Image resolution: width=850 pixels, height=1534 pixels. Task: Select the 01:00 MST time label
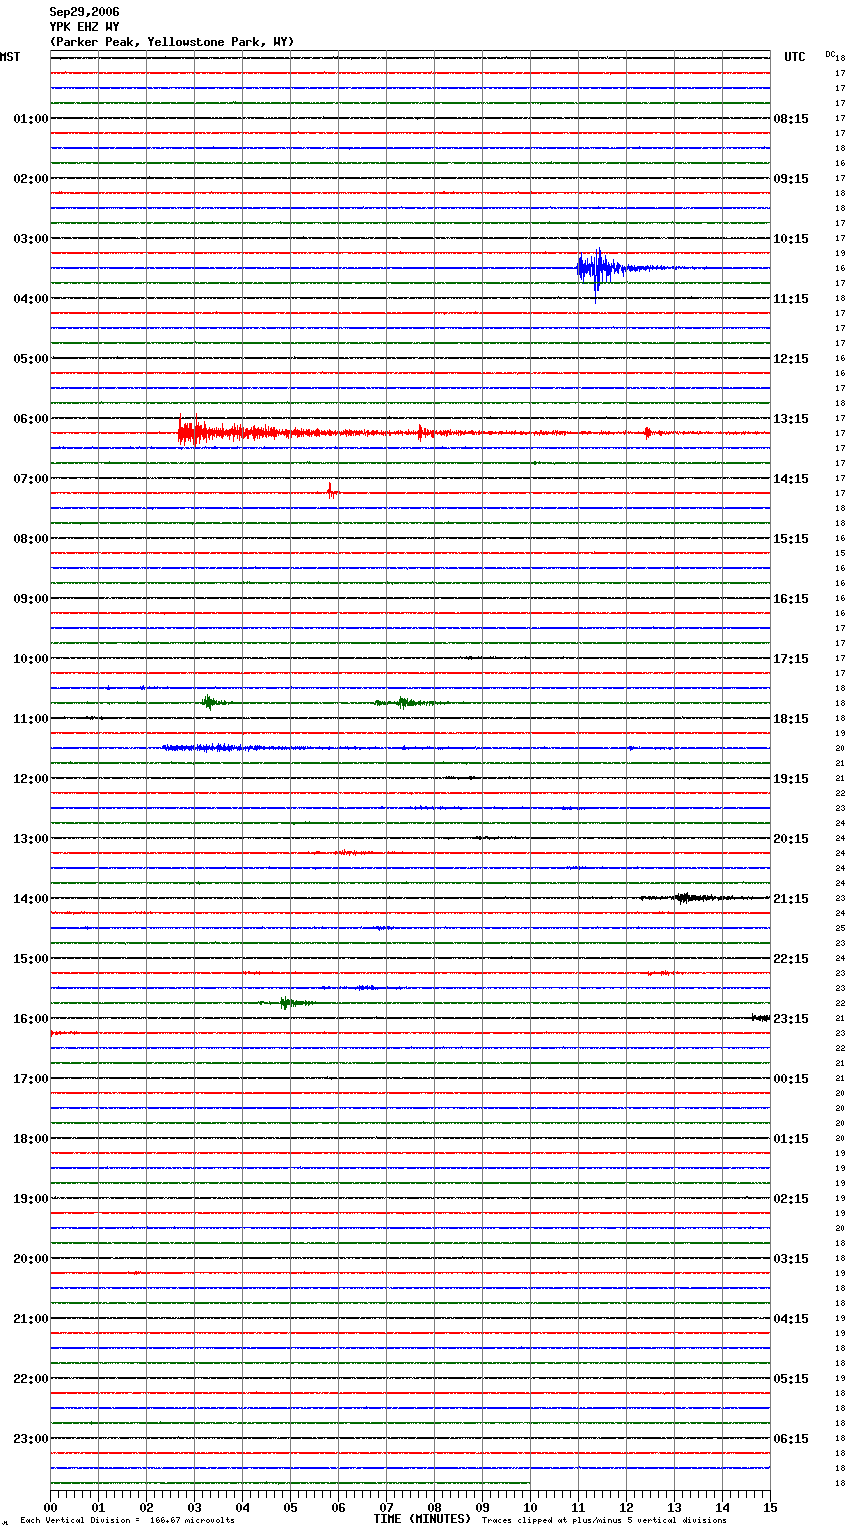pos(30,119)
